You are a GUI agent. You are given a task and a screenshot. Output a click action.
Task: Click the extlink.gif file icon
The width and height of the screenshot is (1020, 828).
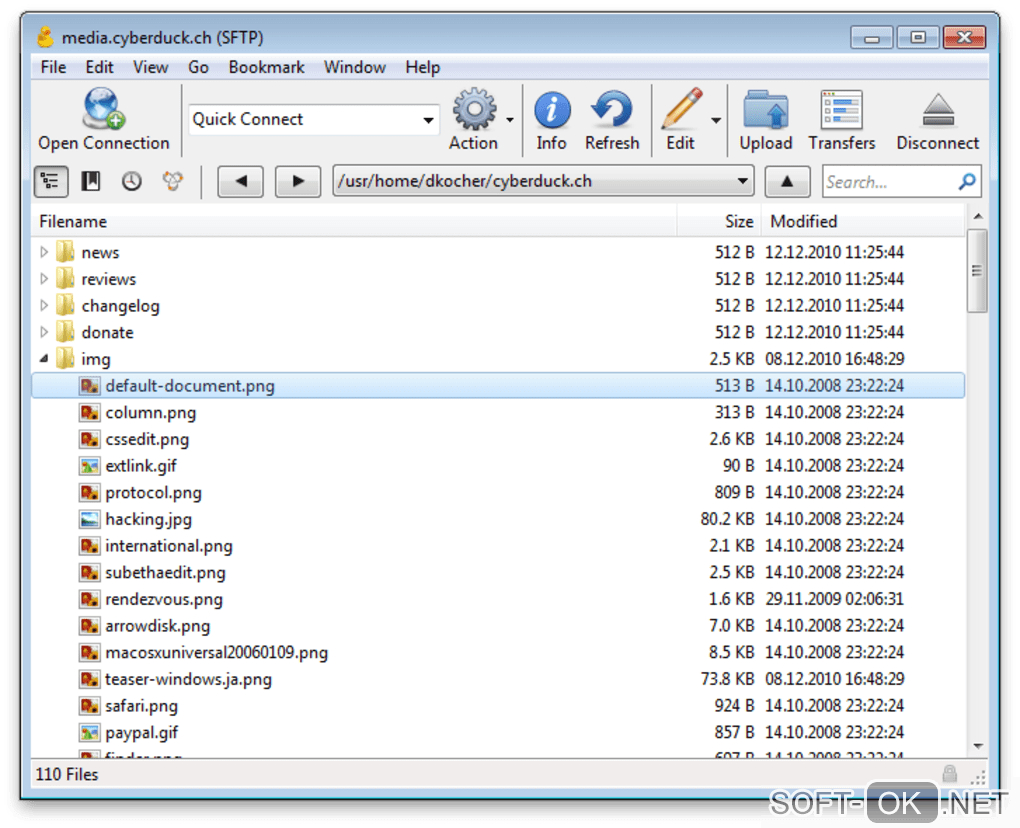click(89, 466)
